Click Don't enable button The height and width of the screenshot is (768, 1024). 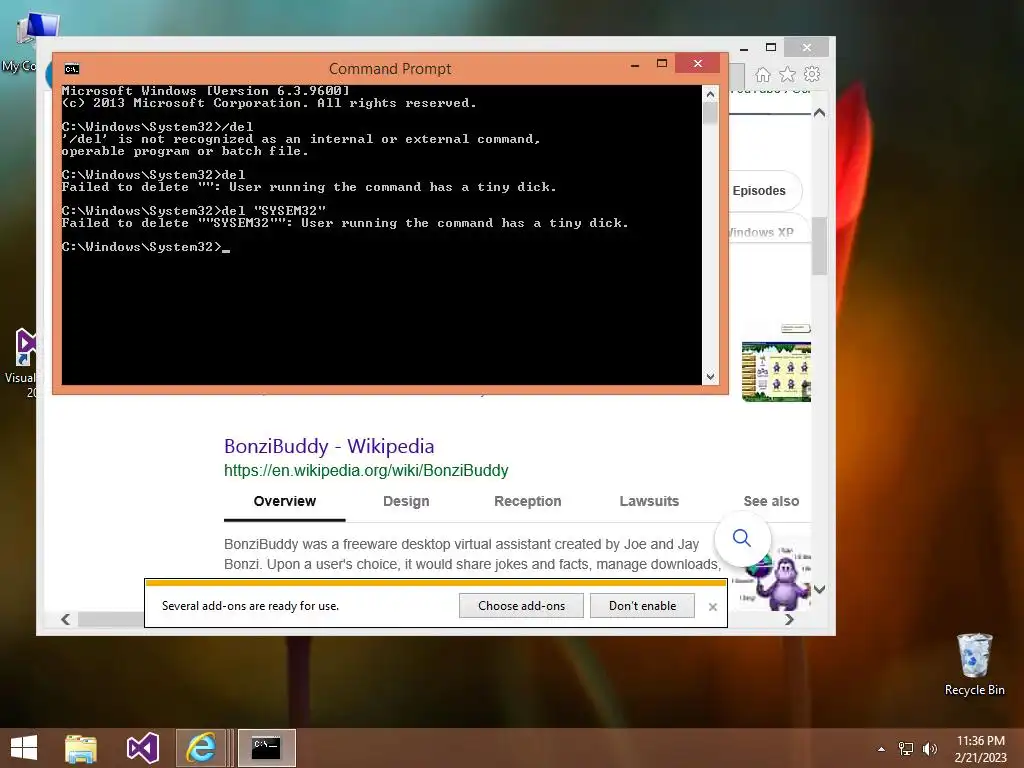(x=643, y=605)
